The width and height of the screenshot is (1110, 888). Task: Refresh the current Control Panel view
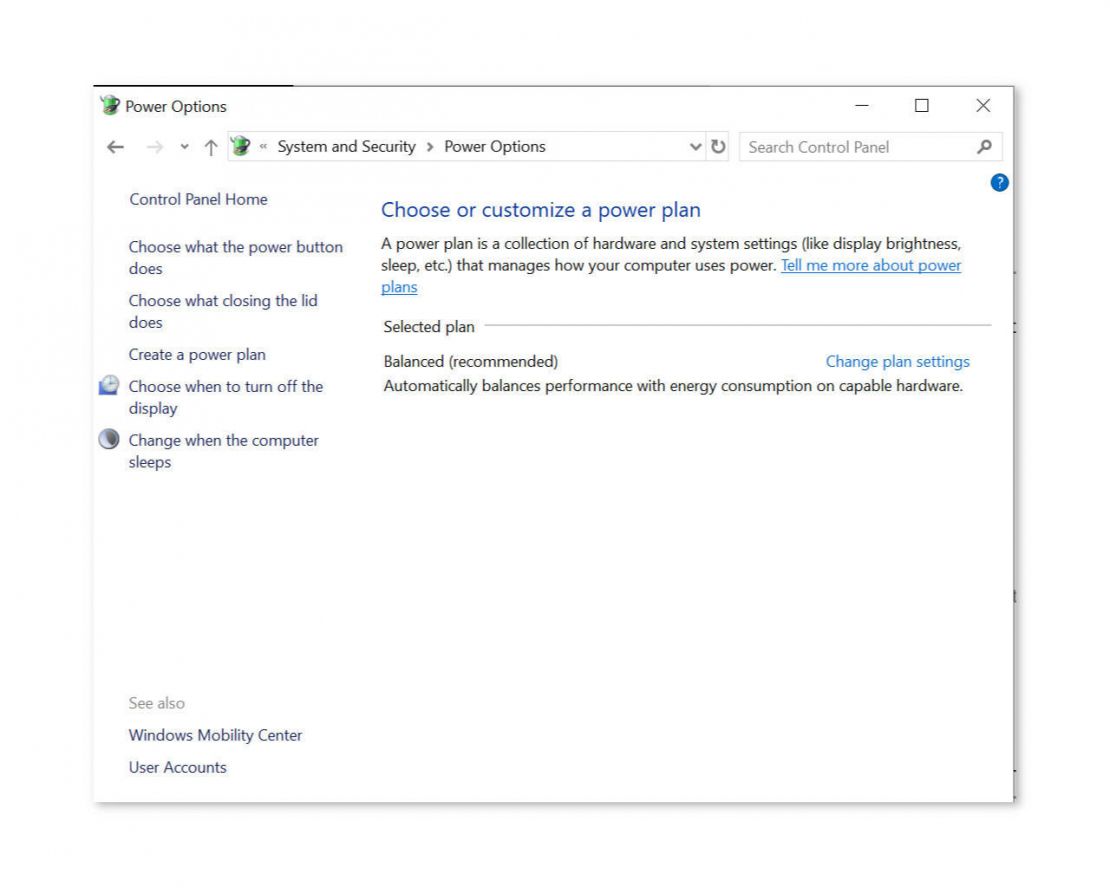(719, 146)
